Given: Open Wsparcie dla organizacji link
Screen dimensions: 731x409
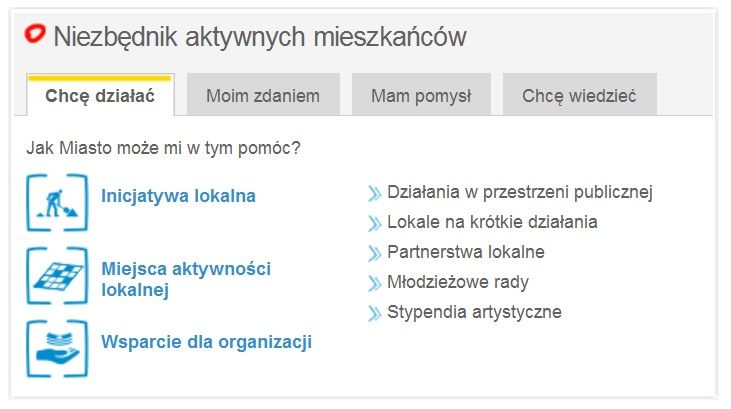Looking at the screenshot, I should coord(206,342).
